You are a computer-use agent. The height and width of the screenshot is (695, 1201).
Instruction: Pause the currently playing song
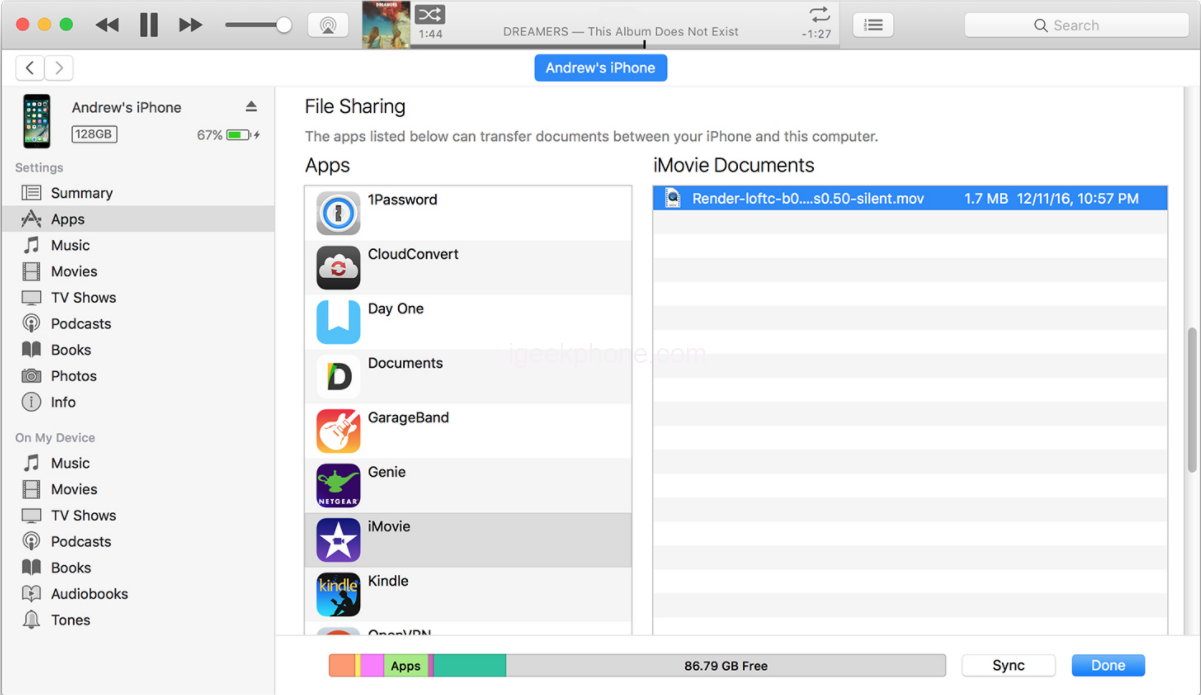point(149,25)
